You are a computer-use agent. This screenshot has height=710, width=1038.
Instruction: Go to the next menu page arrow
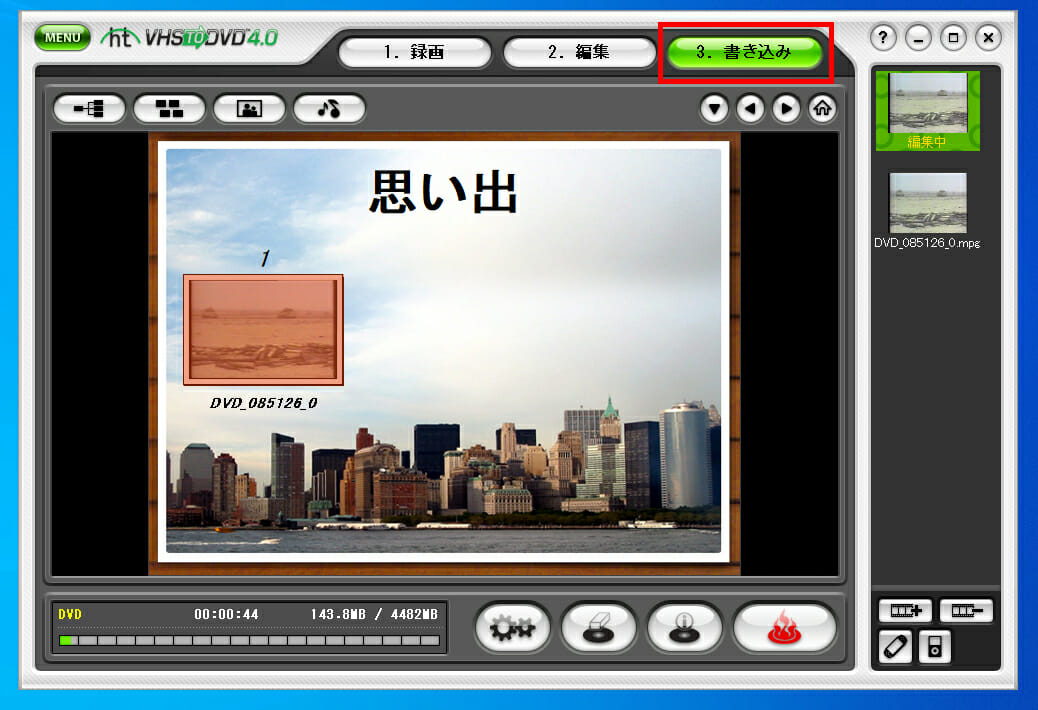click(786, 109)
